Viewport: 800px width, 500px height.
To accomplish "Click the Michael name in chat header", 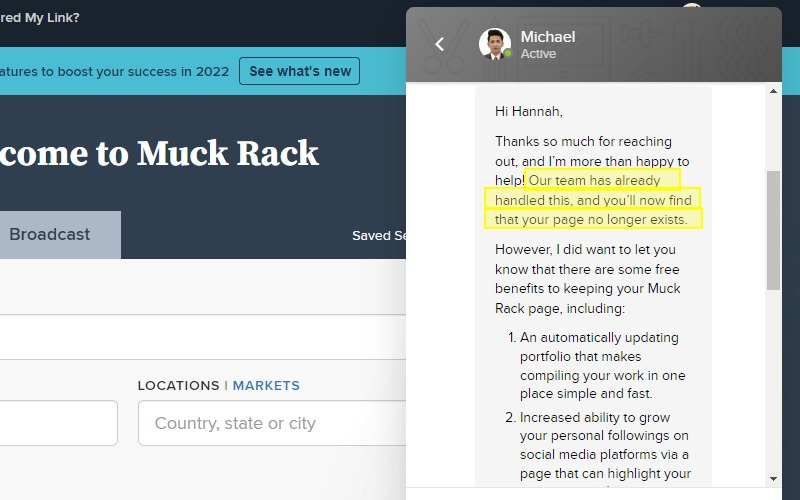I will point(547,37).
